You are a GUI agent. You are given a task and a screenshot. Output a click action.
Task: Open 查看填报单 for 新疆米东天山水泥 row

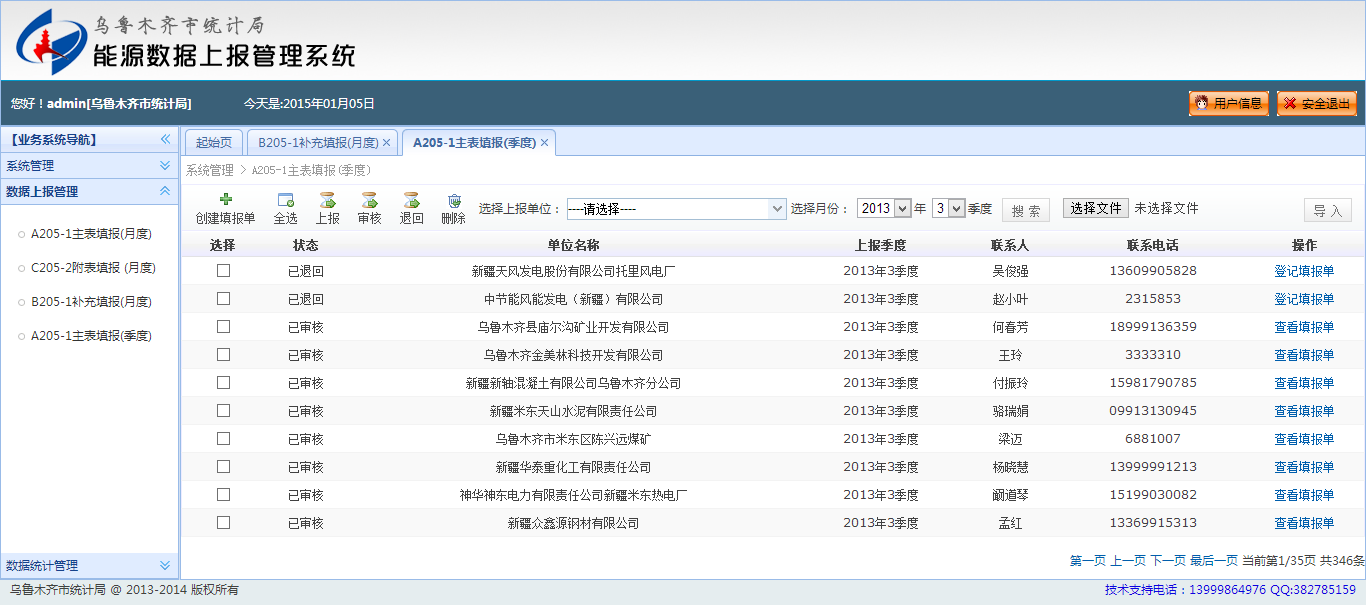click(x=1304, y=411)
